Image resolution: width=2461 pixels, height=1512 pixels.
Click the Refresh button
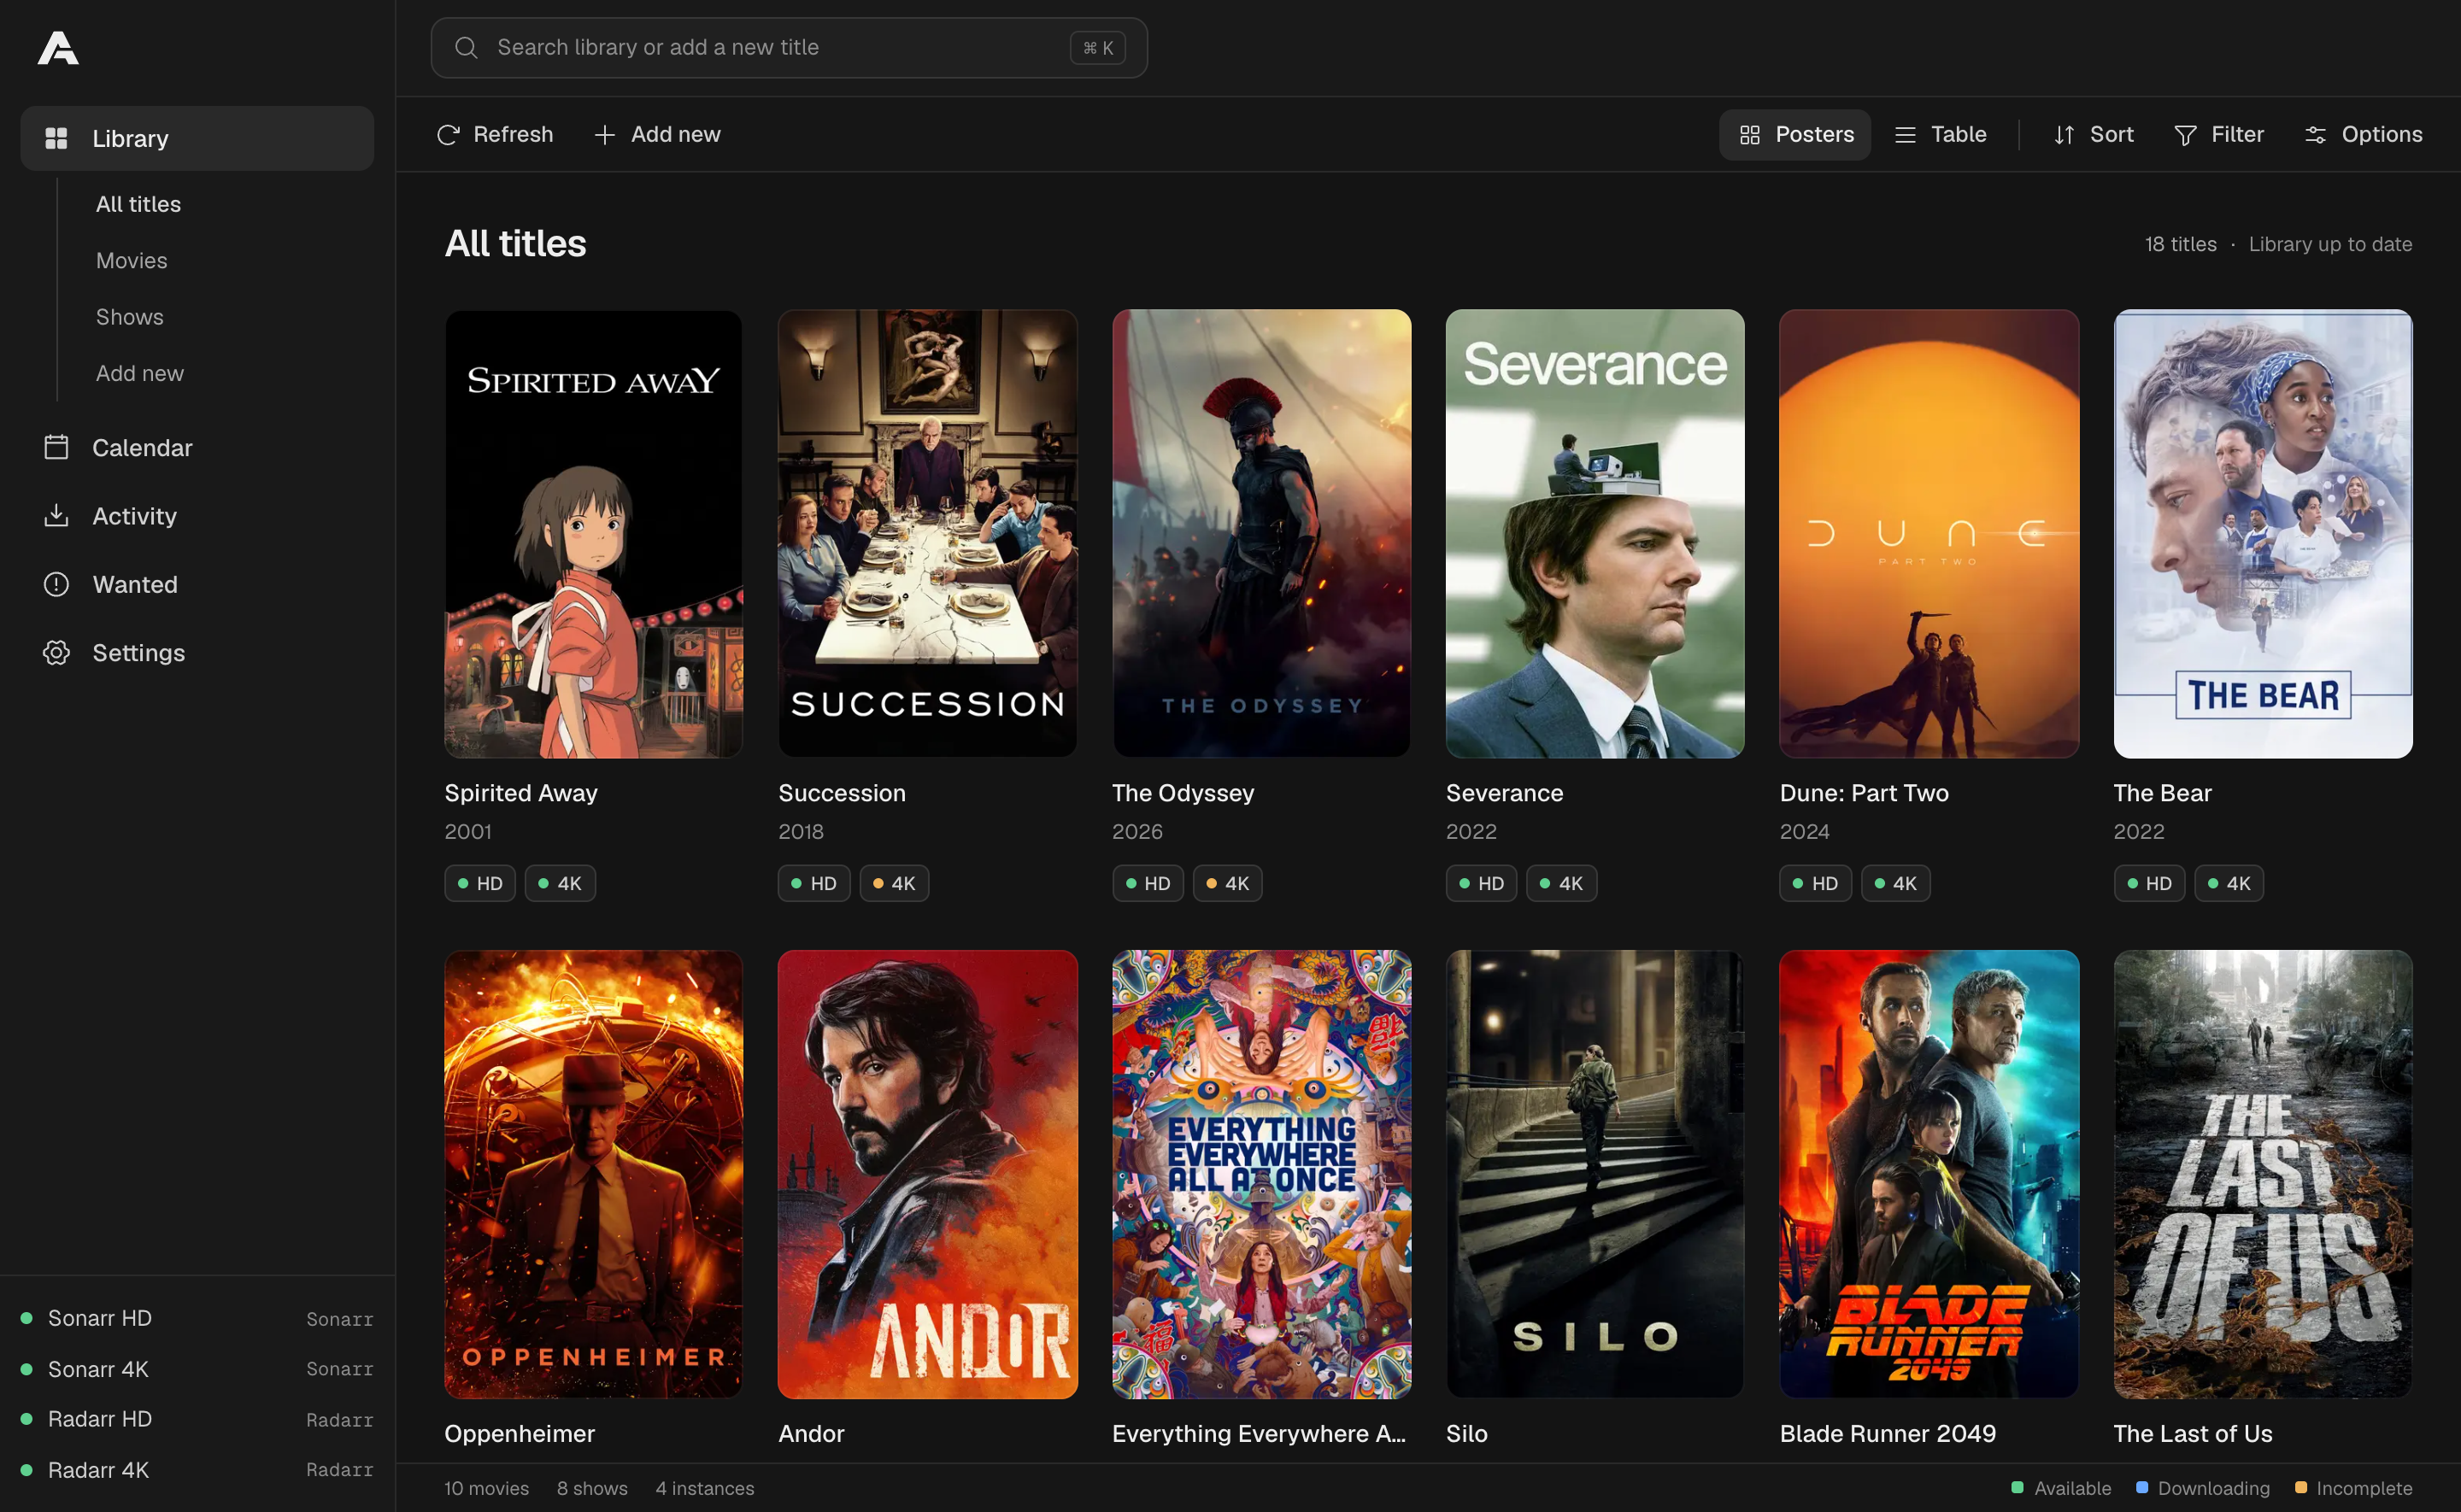click(495, 134)
